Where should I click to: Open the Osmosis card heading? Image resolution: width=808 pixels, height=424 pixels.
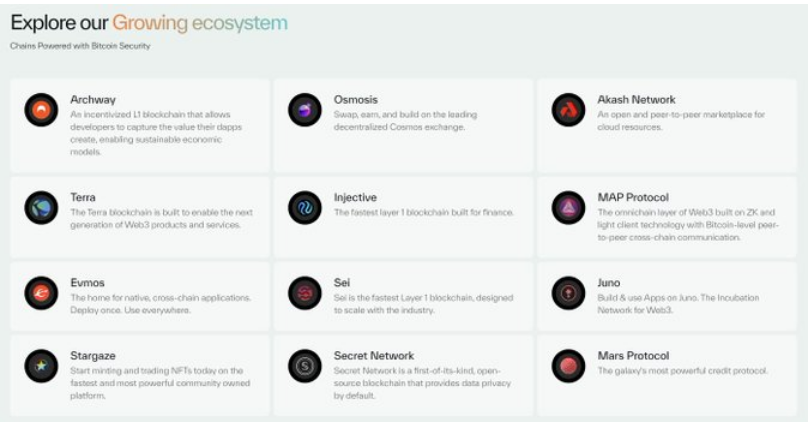(356, 100)
